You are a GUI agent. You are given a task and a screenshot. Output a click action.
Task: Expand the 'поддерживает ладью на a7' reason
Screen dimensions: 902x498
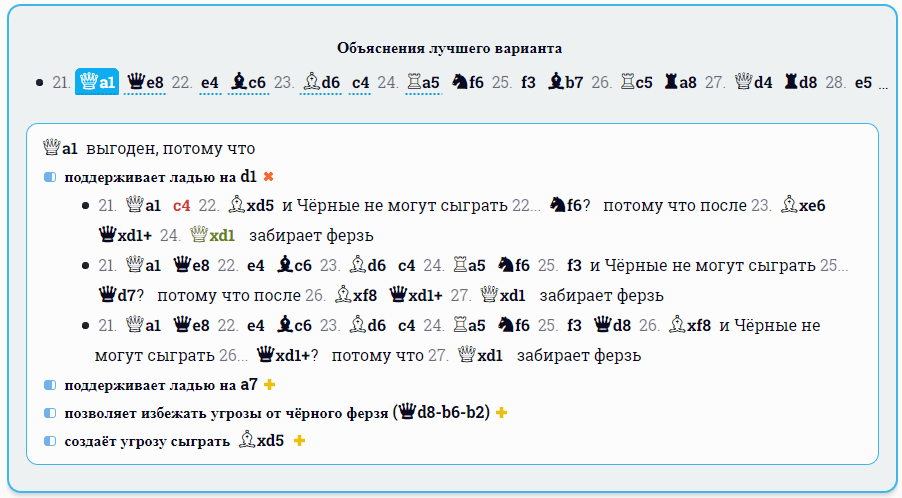pyautogui.click(x=269, y=385)
